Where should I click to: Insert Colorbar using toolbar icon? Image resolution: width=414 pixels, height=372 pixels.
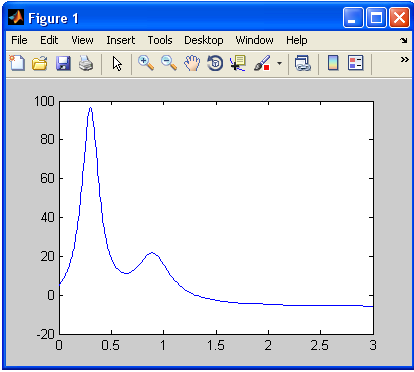[x=333, y=63]
